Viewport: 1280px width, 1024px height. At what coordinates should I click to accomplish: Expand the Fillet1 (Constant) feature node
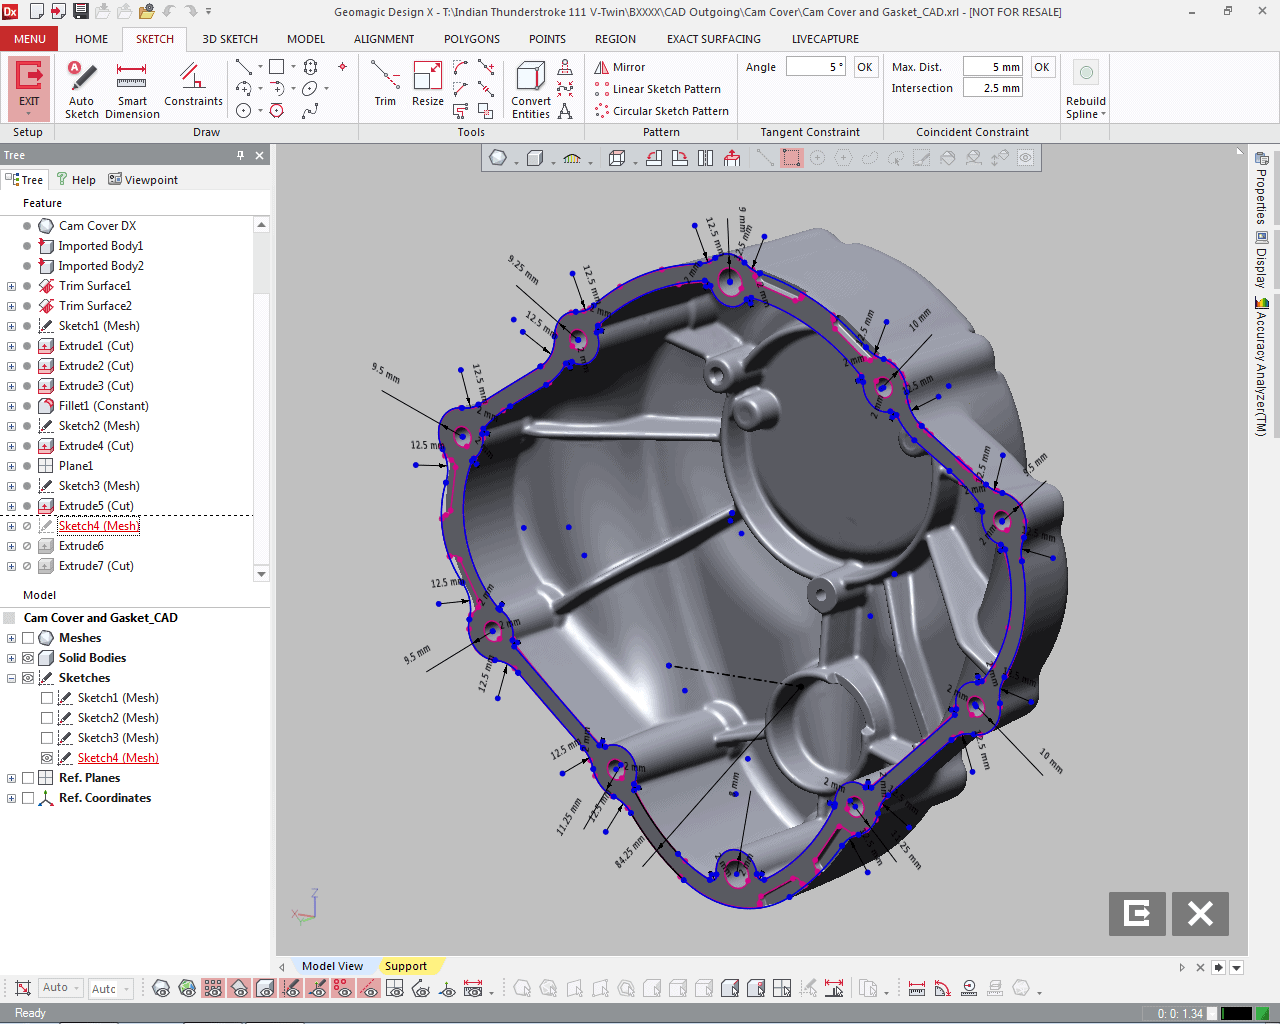coord(11,406)
